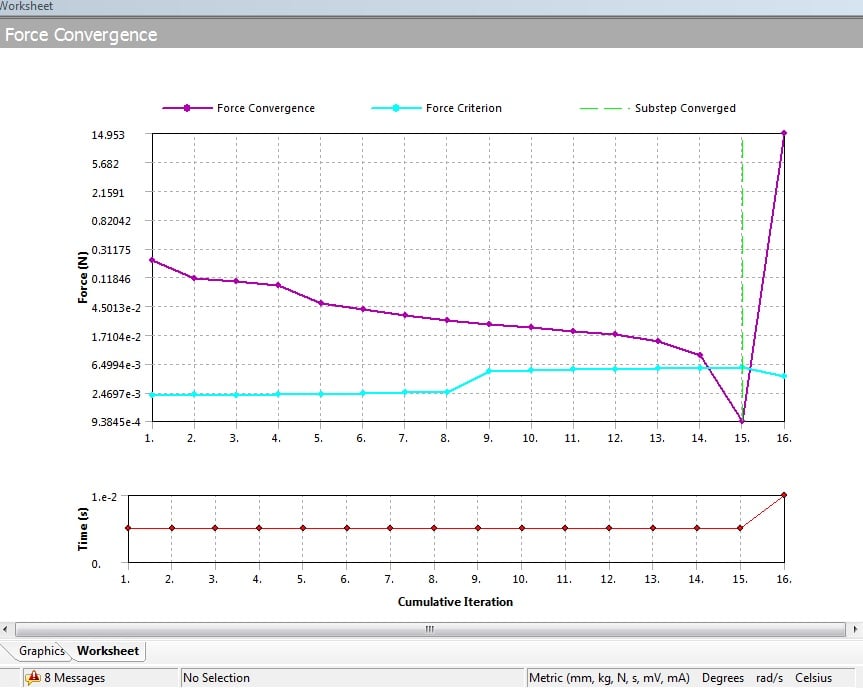Click the Force Convergence point at iteration 15
The image size is (863, 688).
(x=742, y=422)
